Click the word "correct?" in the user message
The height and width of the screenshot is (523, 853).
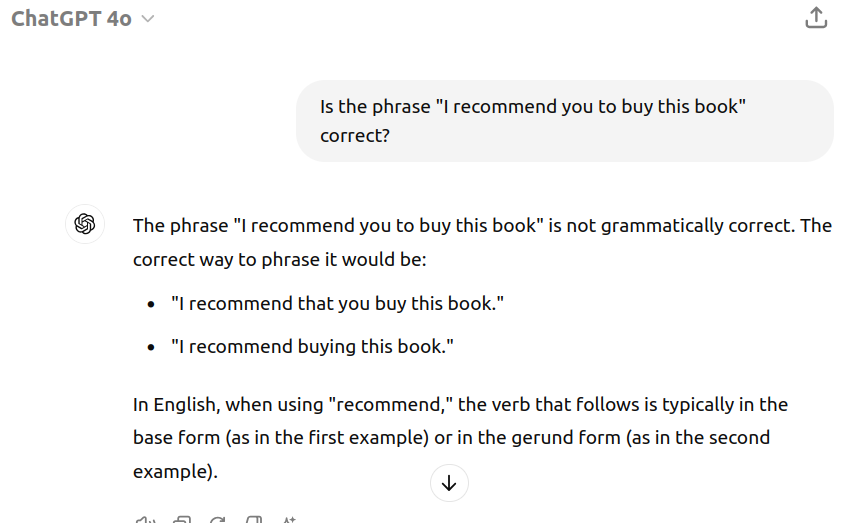tap(355, 136)
